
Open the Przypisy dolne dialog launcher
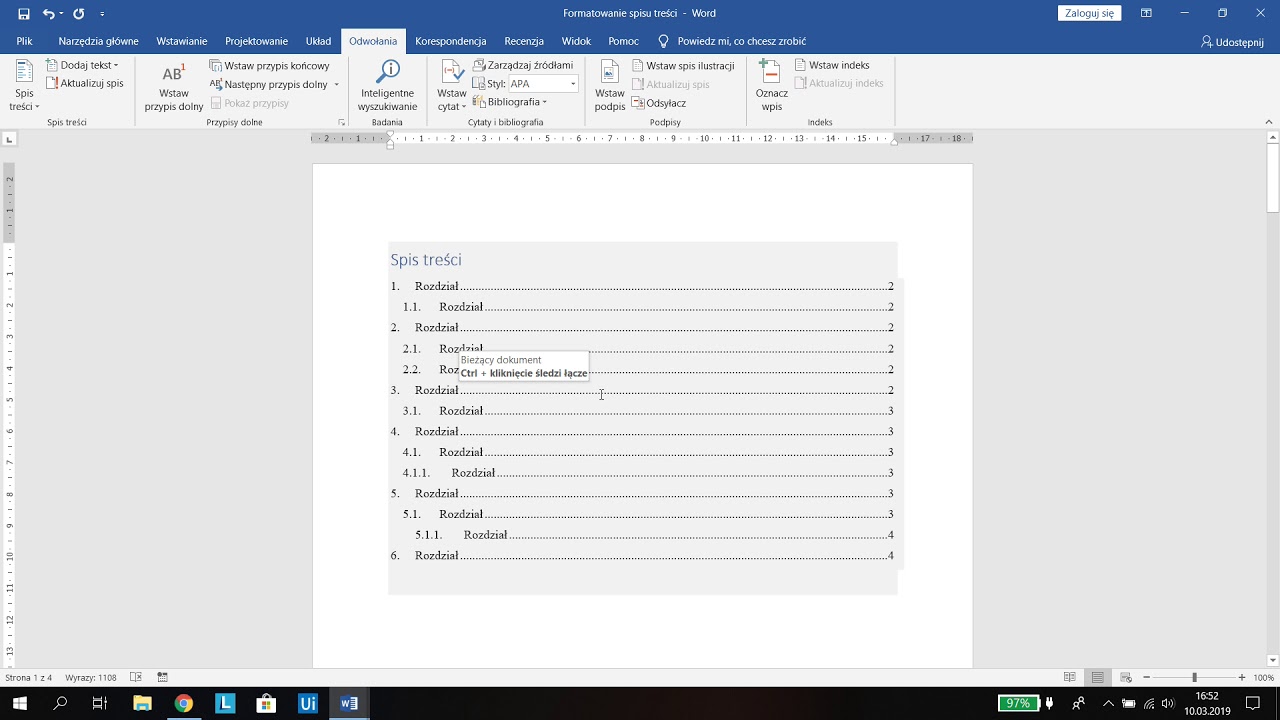click(x=341, y=122)
